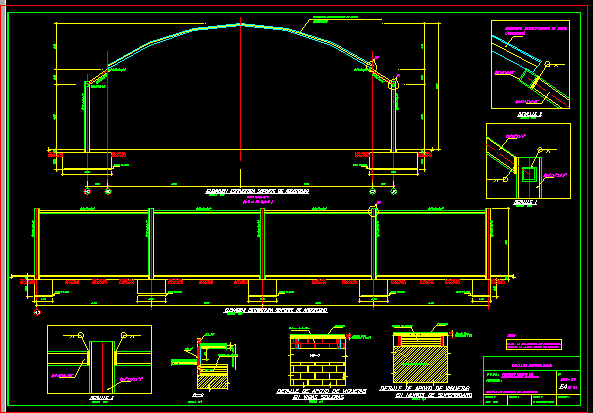Select the small flashing section detail at the bottom
The image size is (593, 413).
click(206, 361)
